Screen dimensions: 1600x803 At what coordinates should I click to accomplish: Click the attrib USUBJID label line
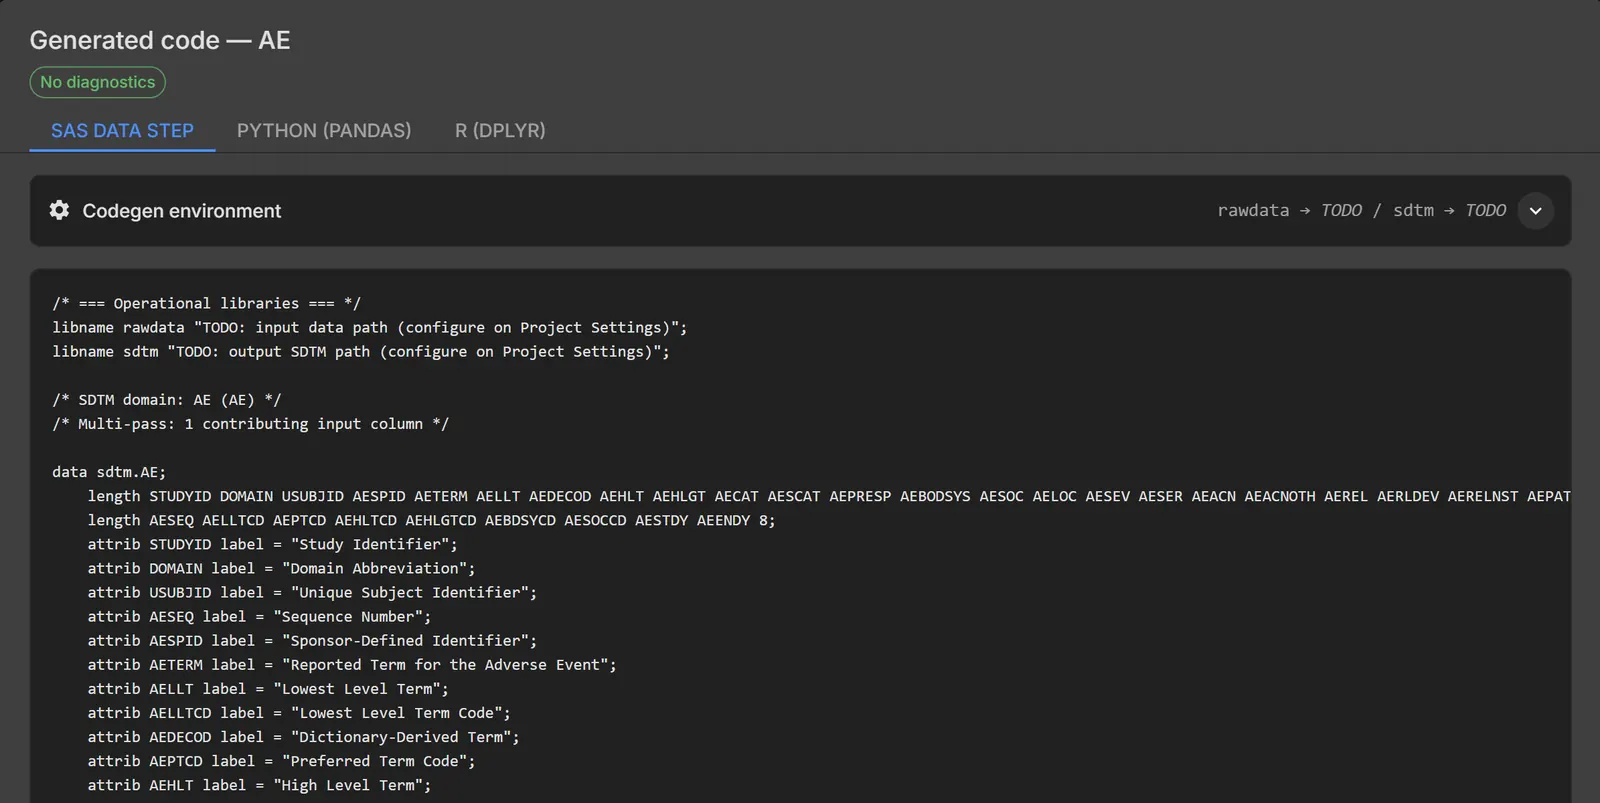coord(312,592)
